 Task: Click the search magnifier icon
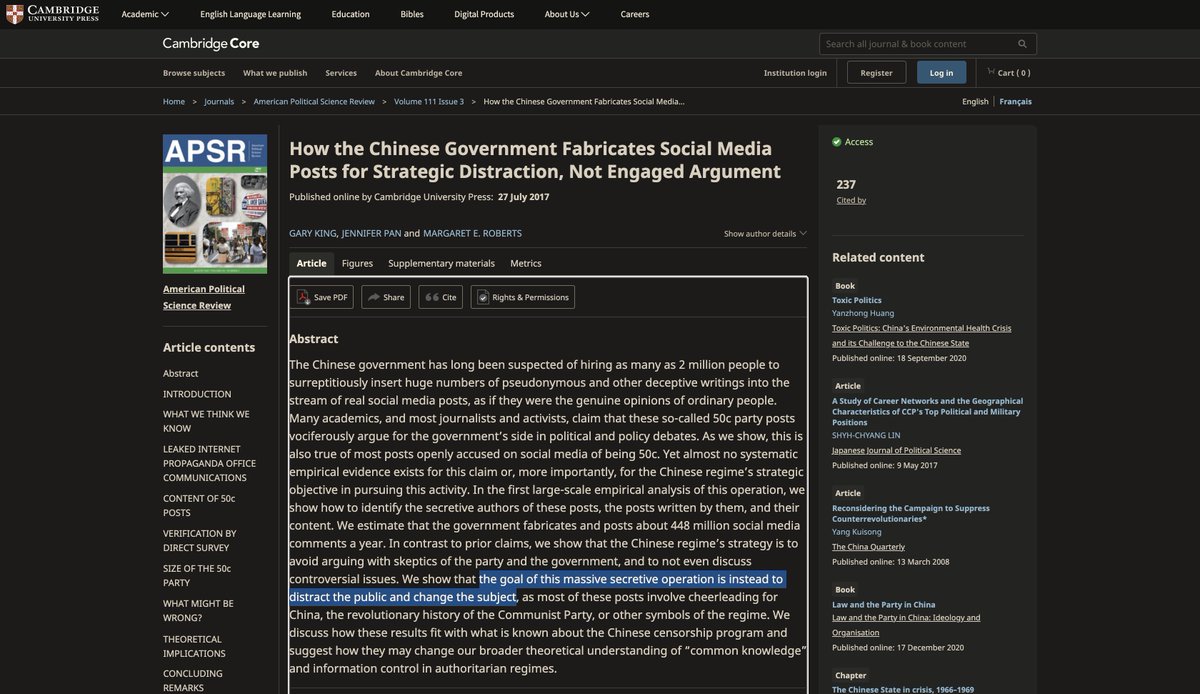pos(1022,44)
